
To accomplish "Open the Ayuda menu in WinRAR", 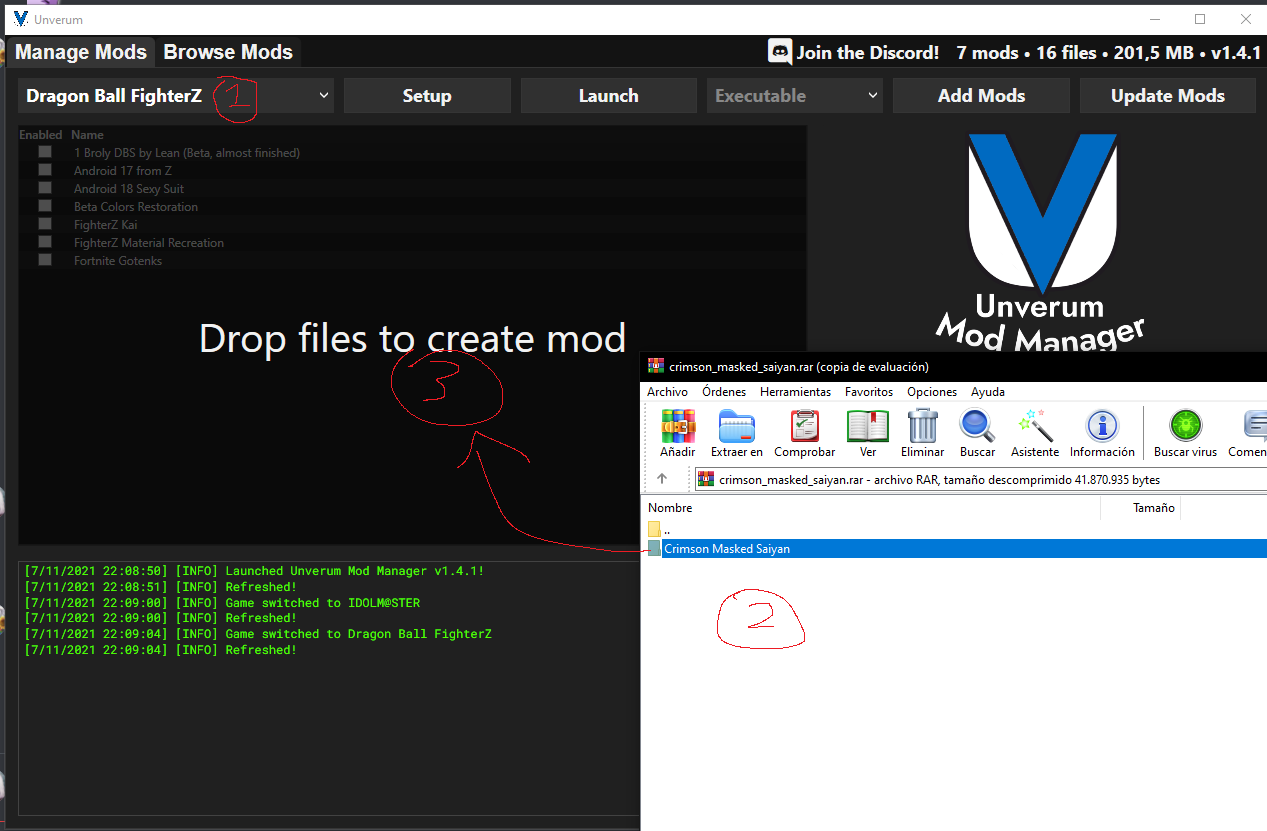I will coord(988,392).
